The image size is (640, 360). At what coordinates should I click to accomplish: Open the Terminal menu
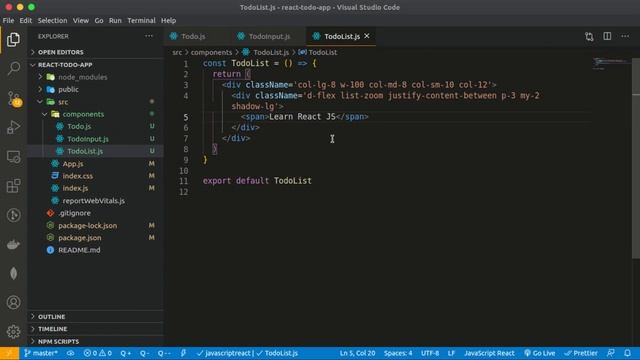tap(141, 20)
